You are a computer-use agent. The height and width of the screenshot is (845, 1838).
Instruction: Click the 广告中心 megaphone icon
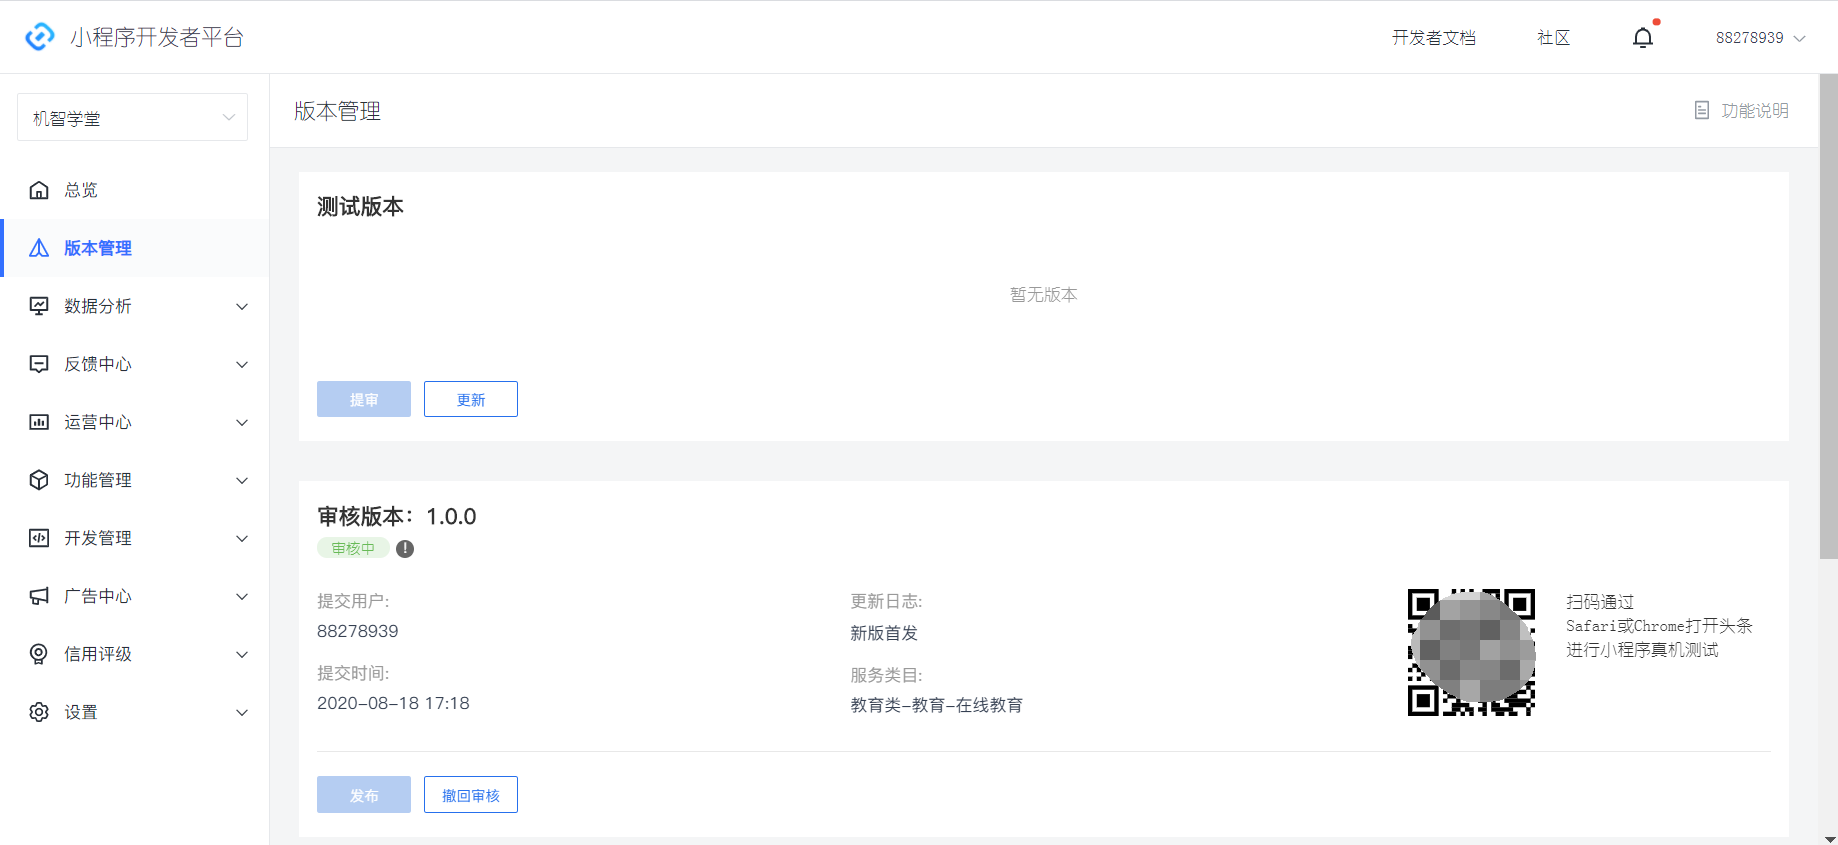click(x=39, y=596)
